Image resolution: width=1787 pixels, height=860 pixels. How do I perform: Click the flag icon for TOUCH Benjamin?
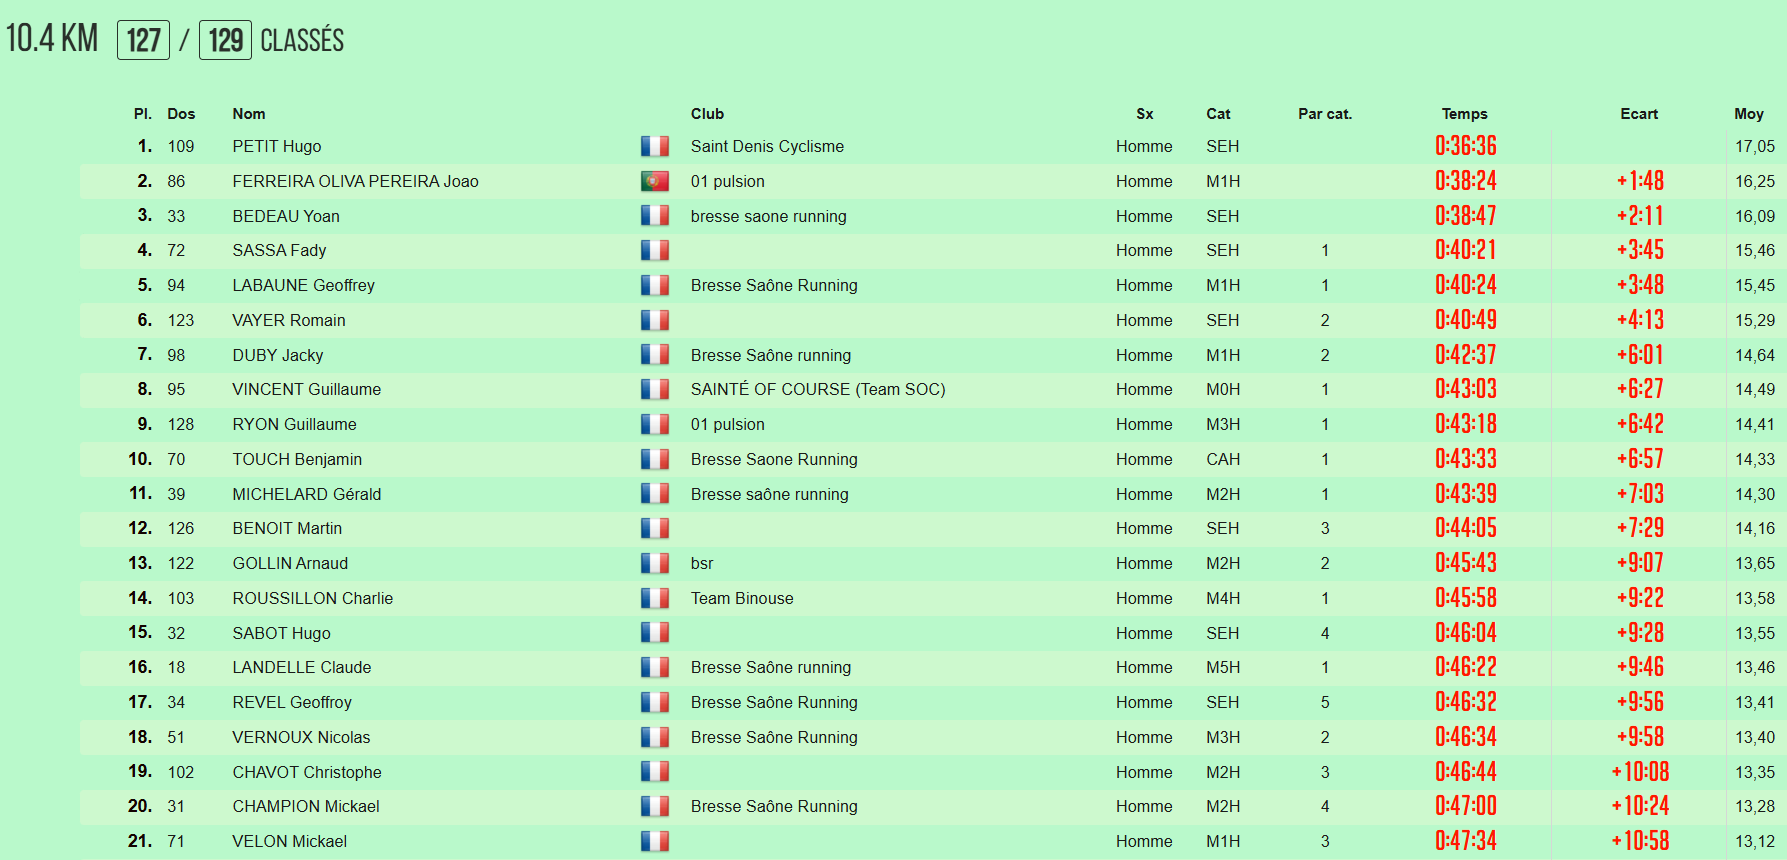click(655, 459)
